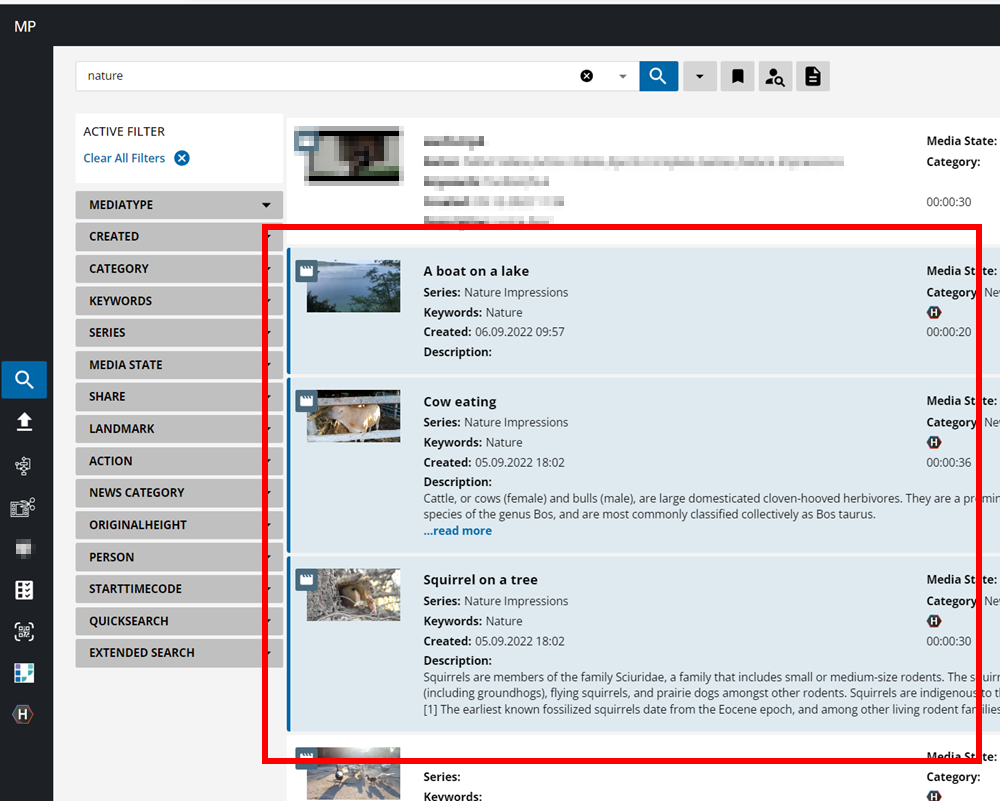Click the person search icon
The width and height of the screenshot is (1000, 801).
coord(774,76)
